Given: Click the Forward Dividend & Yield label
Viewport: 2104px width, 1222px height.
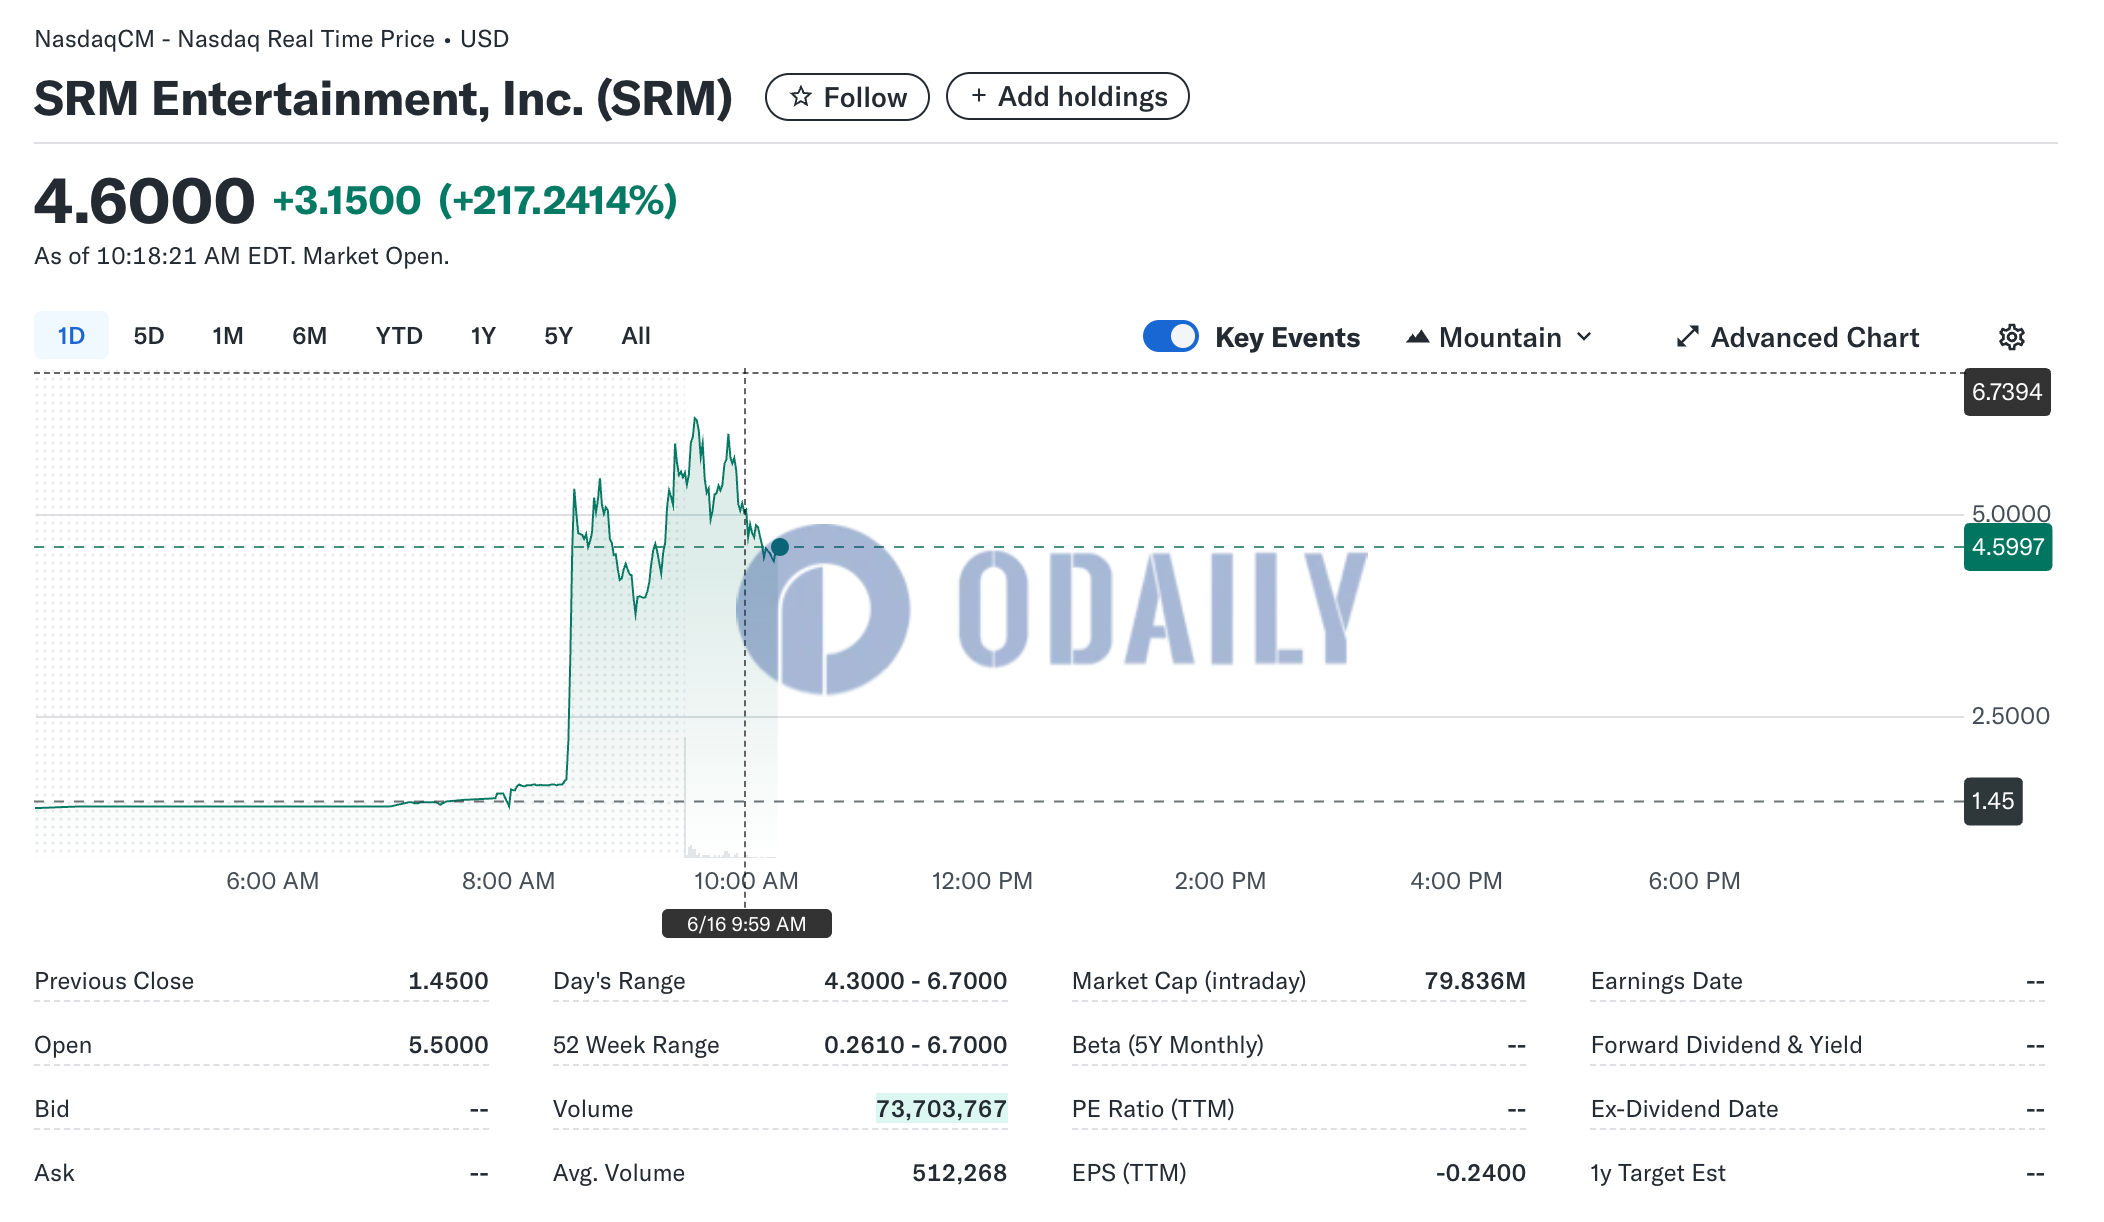Looking at the screenshot, I should (1726, 1045).
